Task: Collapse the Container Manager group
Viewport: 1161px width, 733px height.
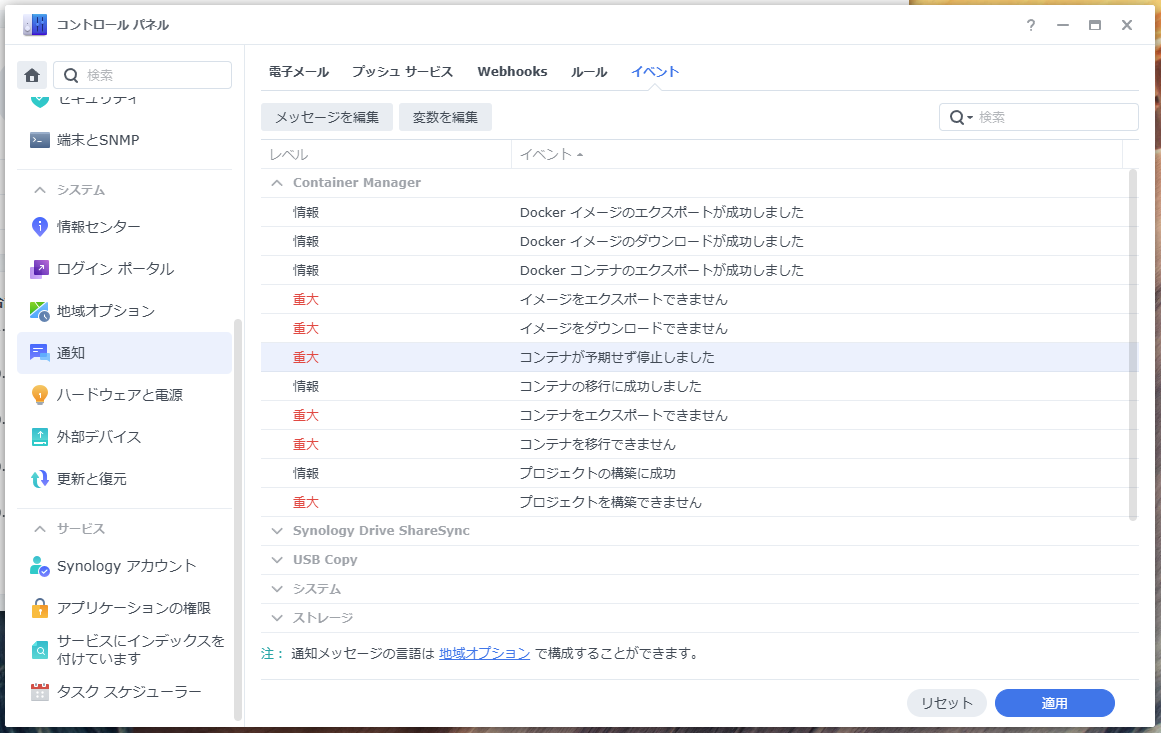Action: tap(277, 183)
